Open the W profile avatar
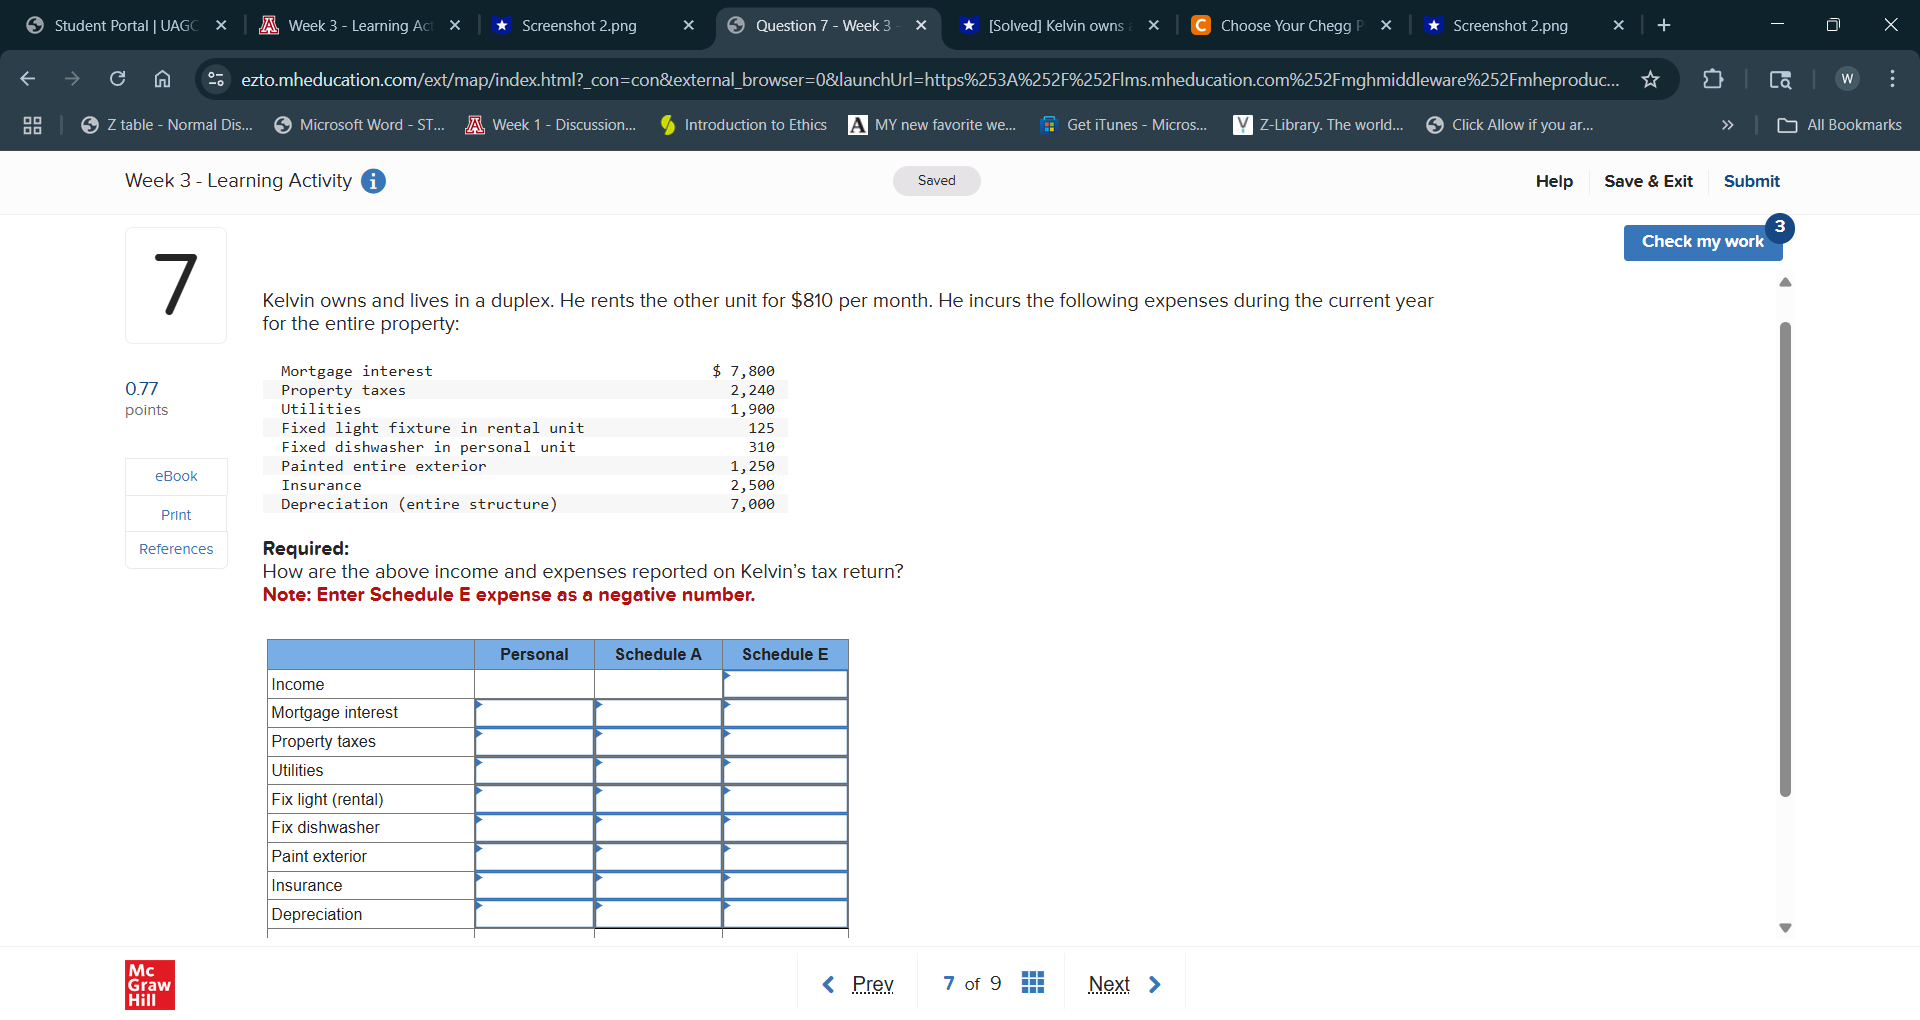The image size is (1920, 1020). [1846, 78]
